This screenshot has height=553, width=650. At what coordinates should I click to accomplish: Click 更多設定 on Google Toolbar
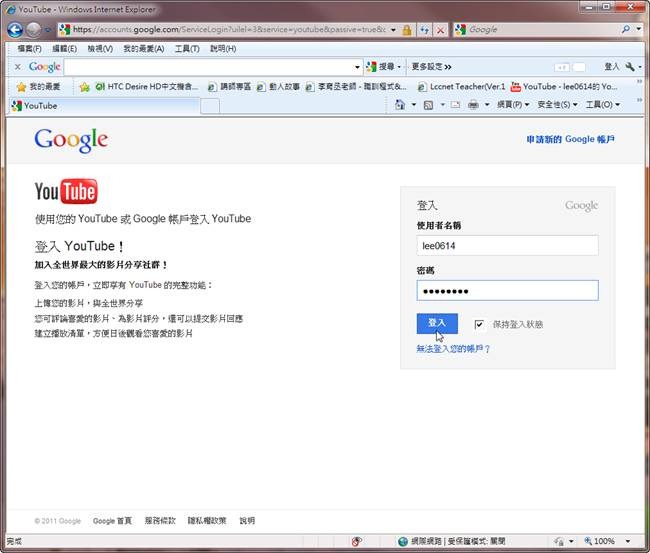tap(432, 67)
